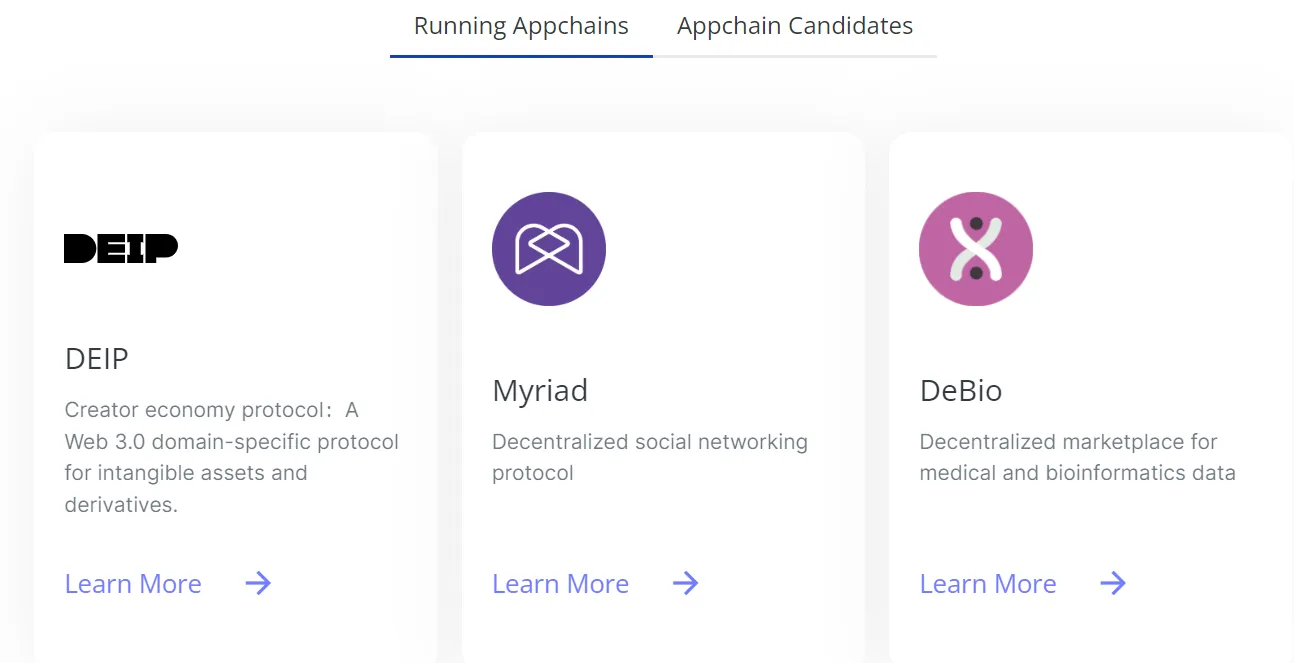Click the arrow icon in Myriad card

click(685, 583)
